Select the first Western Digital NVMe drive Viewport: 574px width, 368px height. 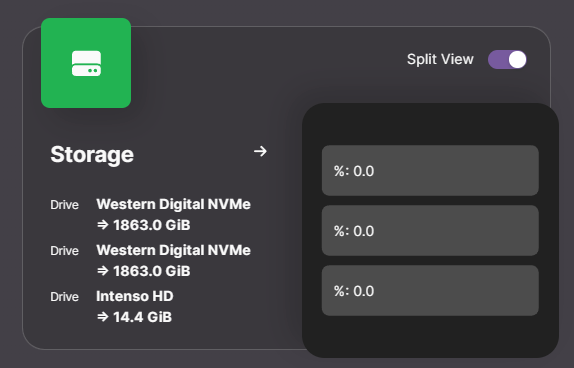[x=173, y=204]
